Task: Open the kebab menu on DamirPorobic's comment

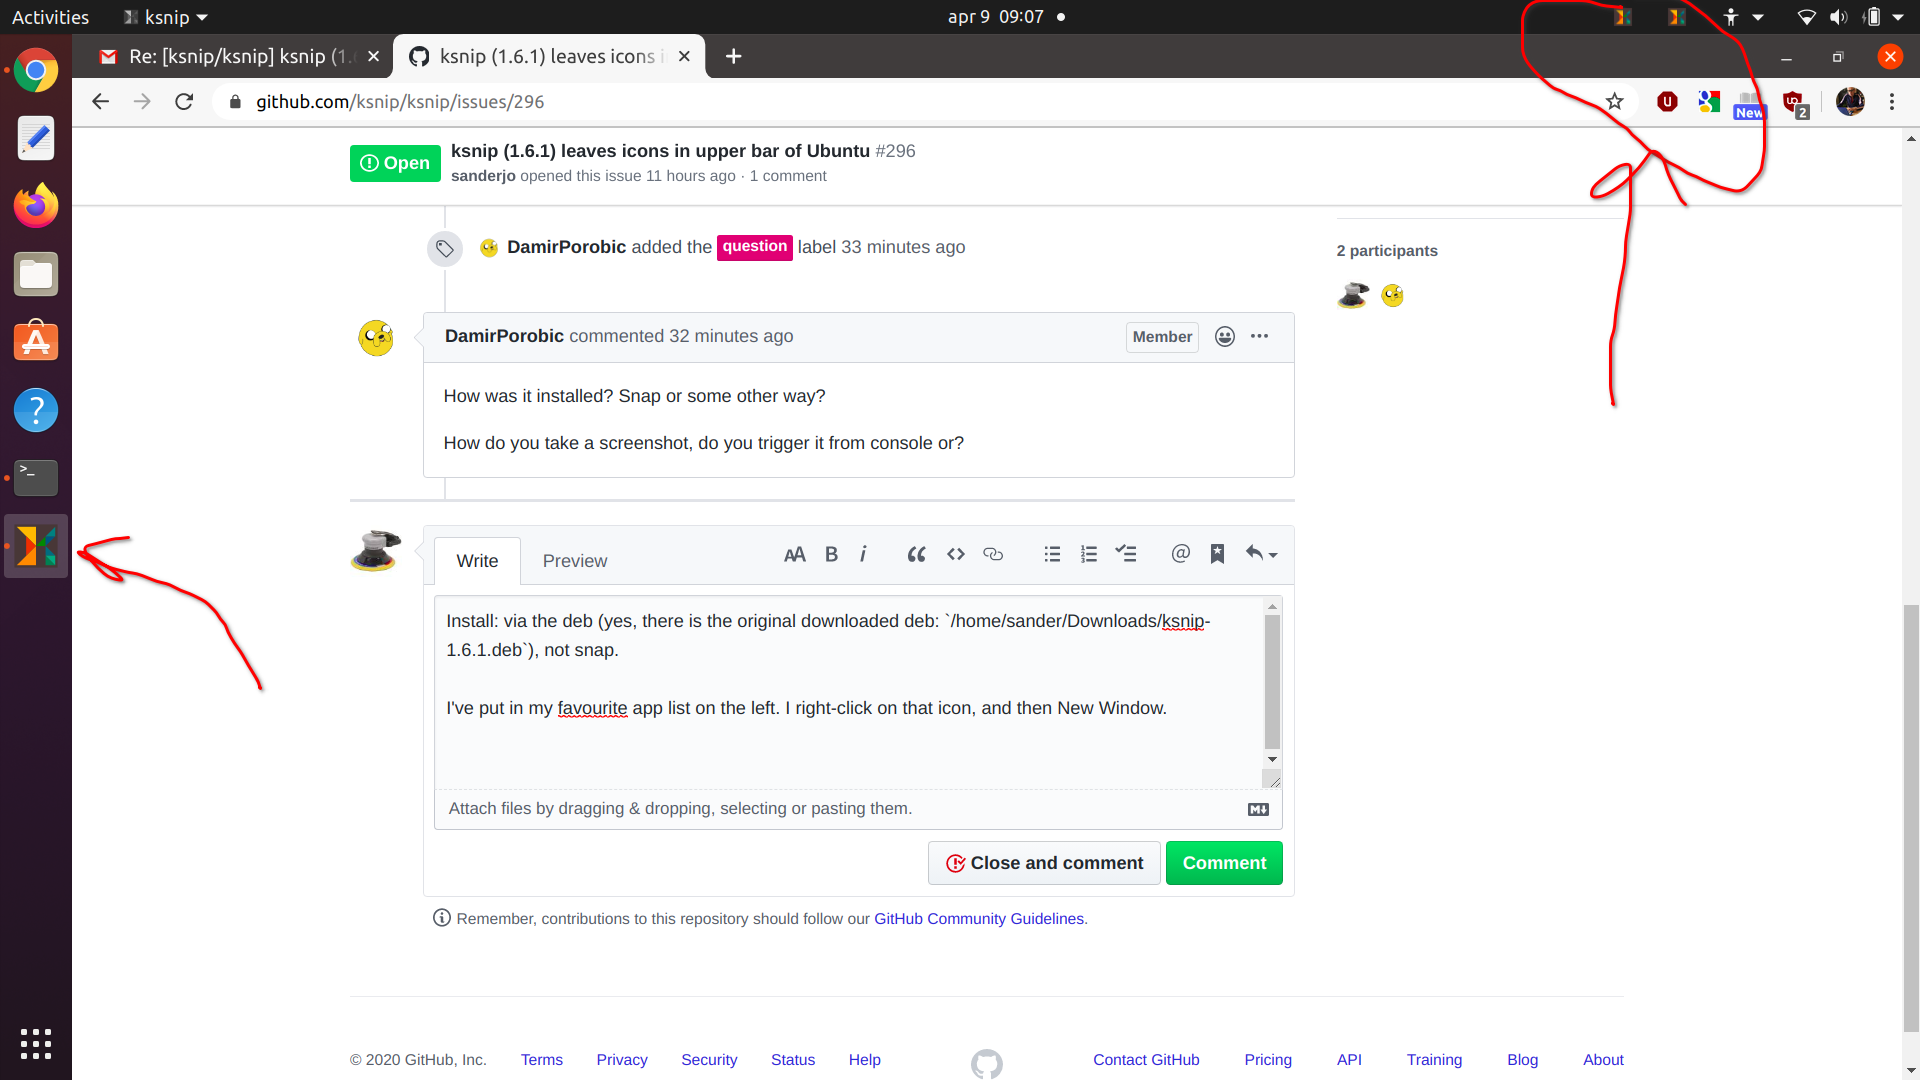Action: (1258, 337)
